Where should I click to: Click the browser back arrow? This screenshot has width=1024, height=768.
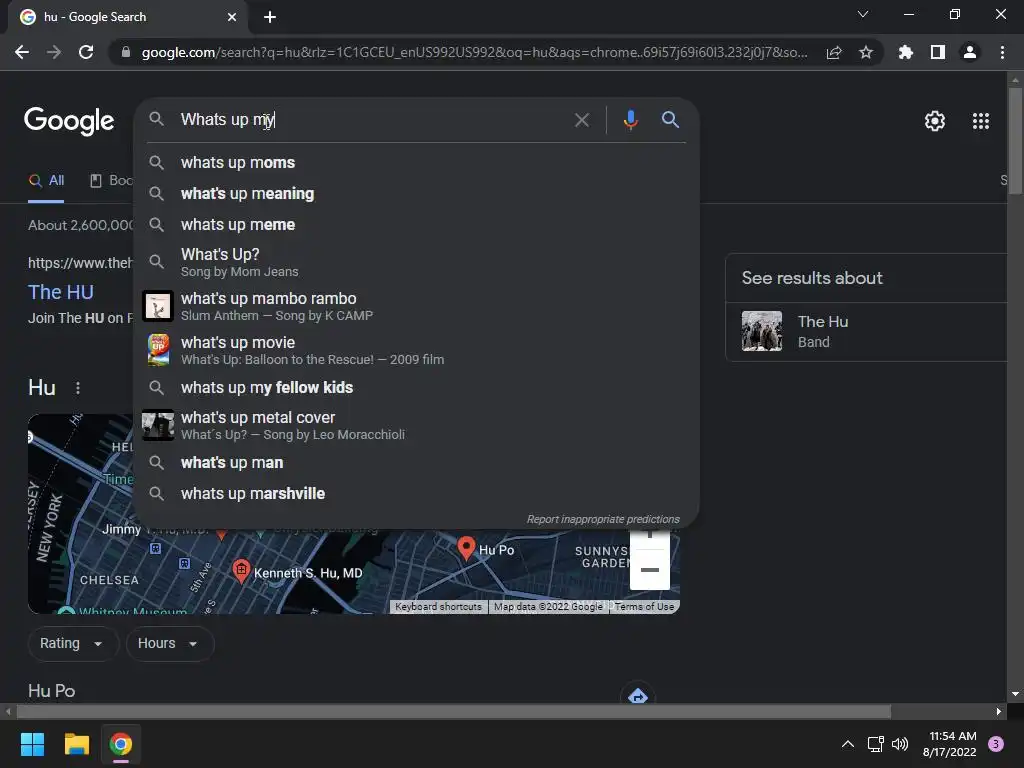pyautogui.click(x=22, y=52)
